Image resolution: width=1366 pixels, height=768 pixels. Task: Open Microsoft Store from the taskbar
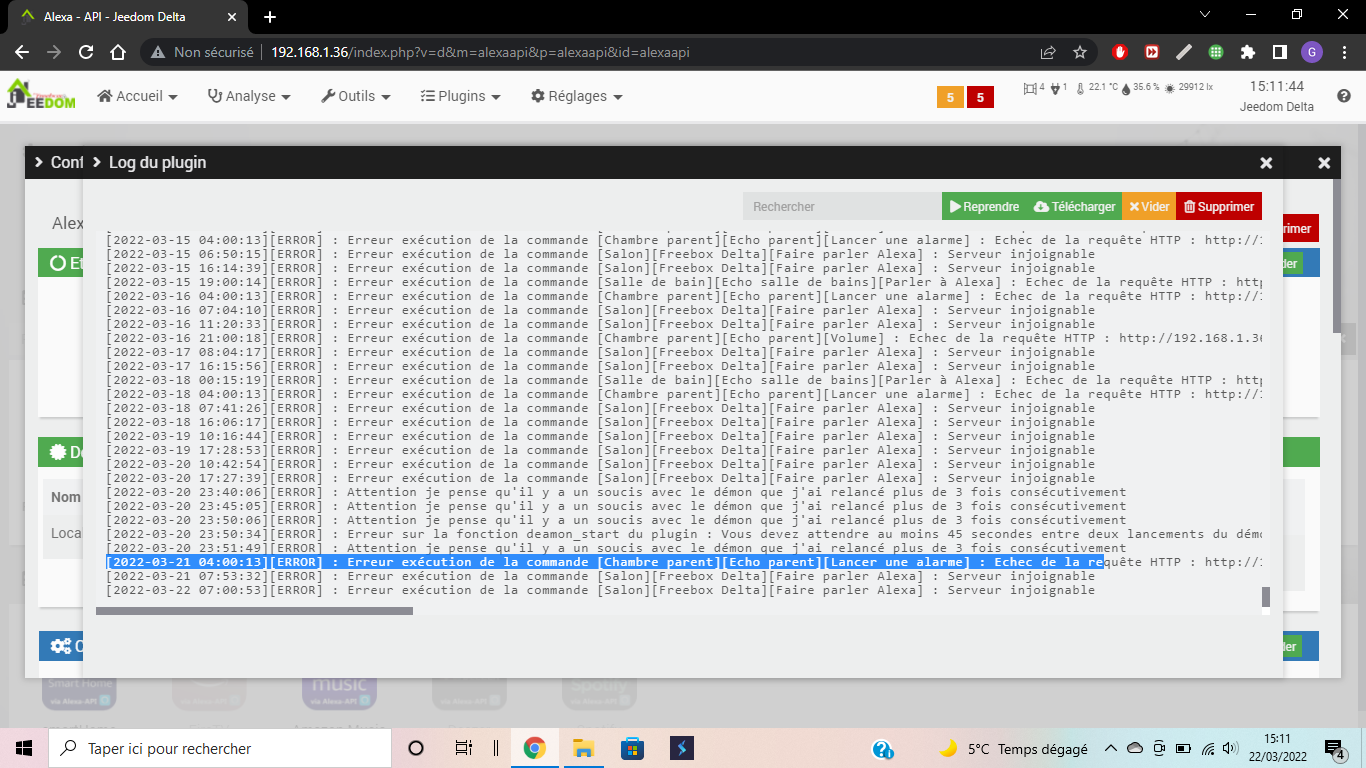coord(632,748)
